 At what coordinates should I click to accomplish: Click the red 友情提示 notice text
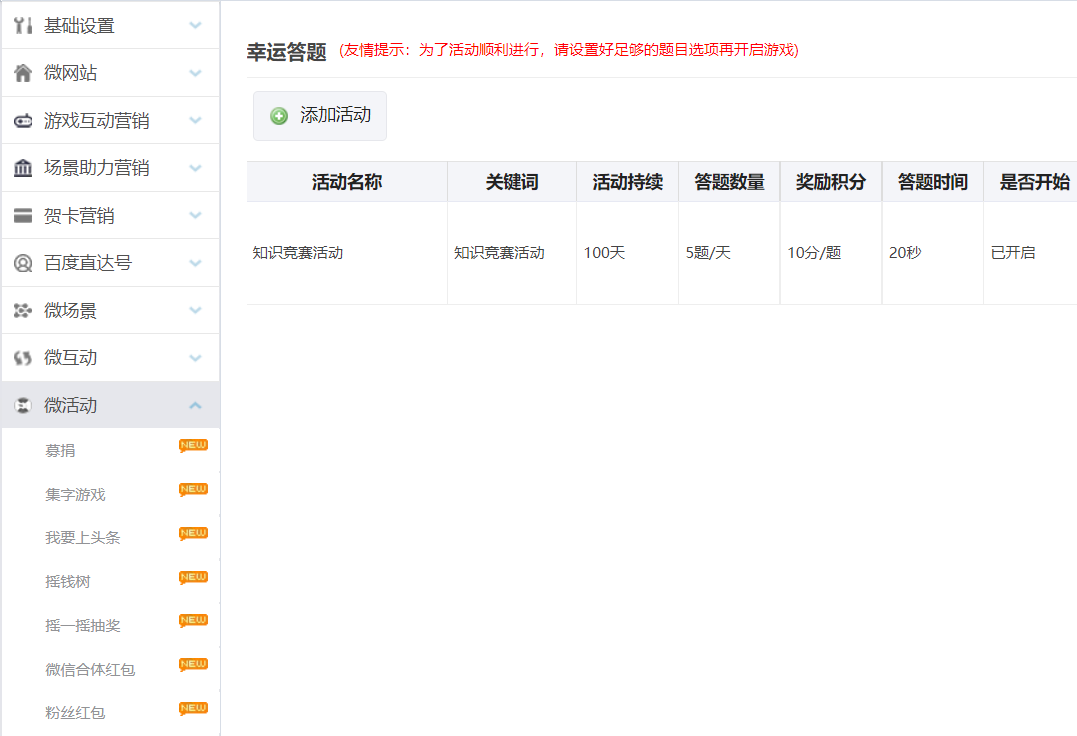pos(569,50)
